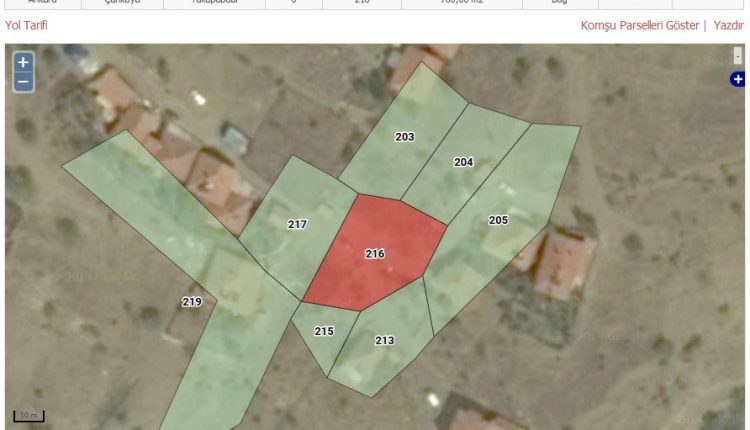The width and height of the screenshot is (750, 430).
Task: Pick parcel 205 on the map
Action: click(499, 220)
